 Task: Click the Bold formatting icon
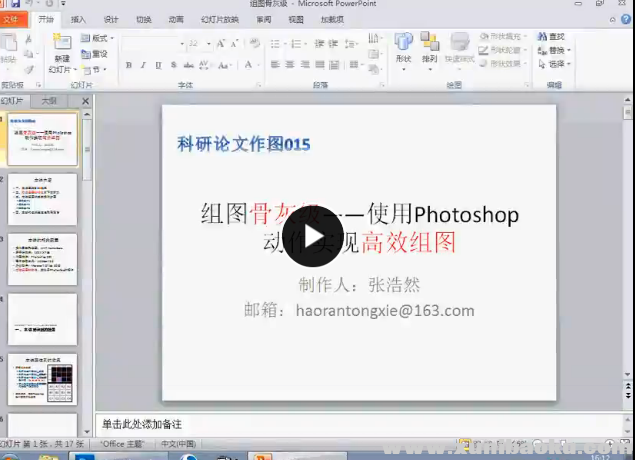(x=130, y=65)
